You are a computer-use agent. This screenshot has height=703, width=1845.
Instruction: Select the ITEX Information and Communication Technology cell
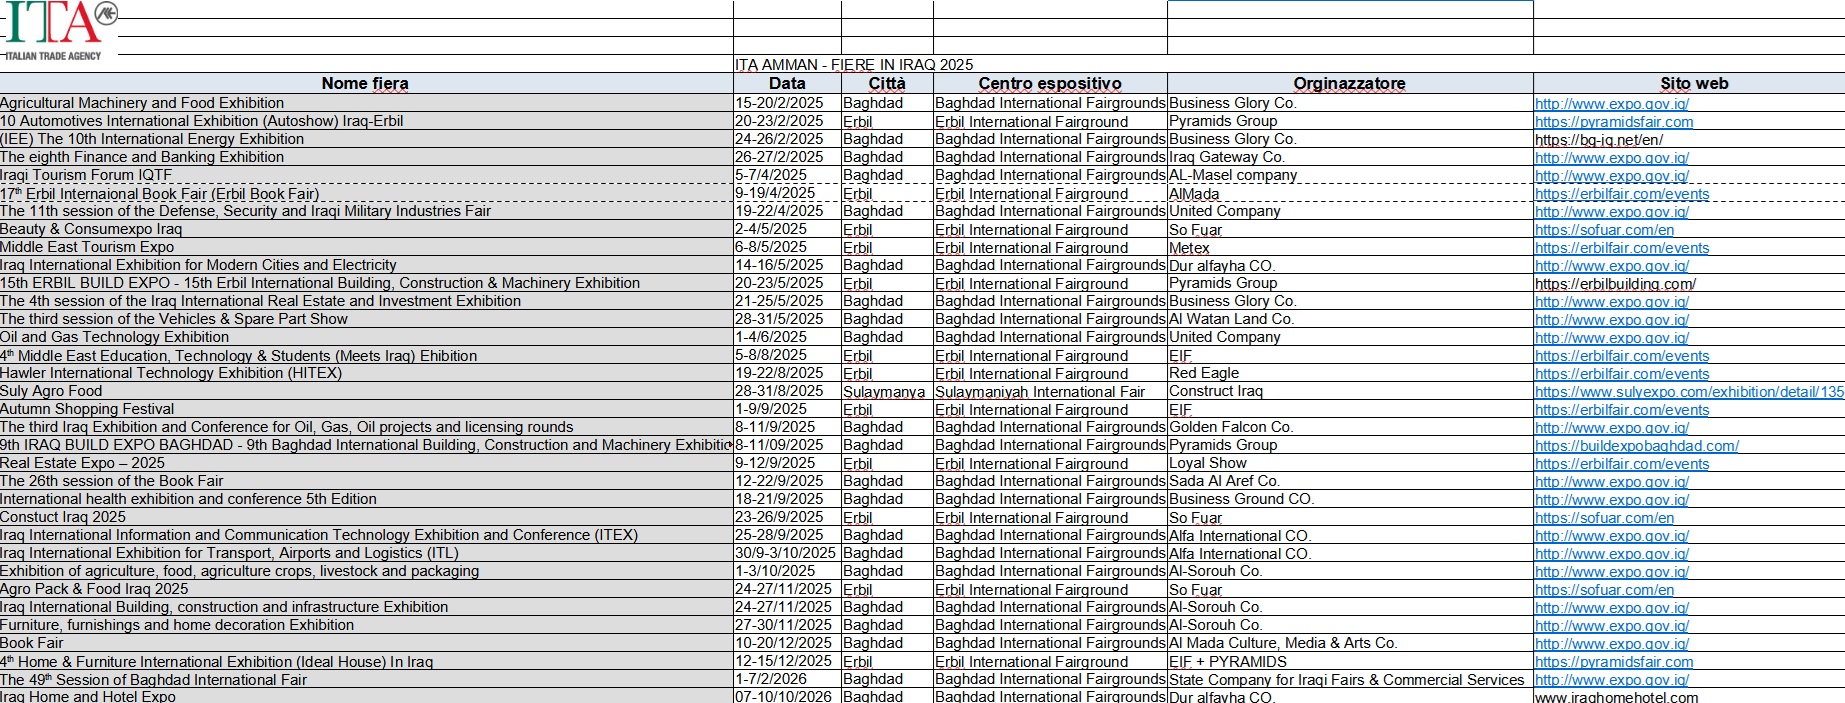point(366,535)
